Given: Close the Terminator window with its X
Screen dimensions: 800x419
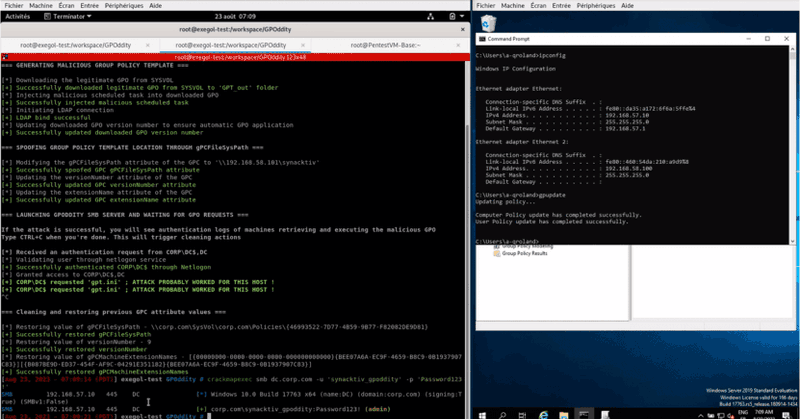Looking at the screenshot, I should [x=463, y=30].
